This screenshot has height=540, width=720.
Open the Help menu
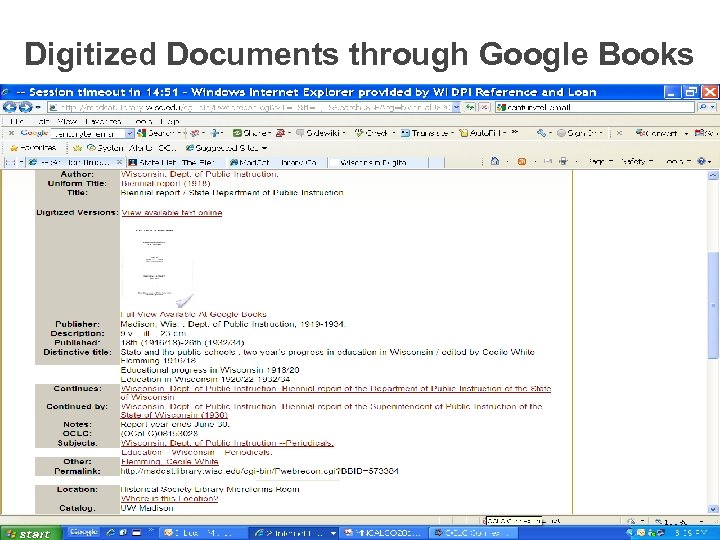pyautogui.click(x=170, y=121)
